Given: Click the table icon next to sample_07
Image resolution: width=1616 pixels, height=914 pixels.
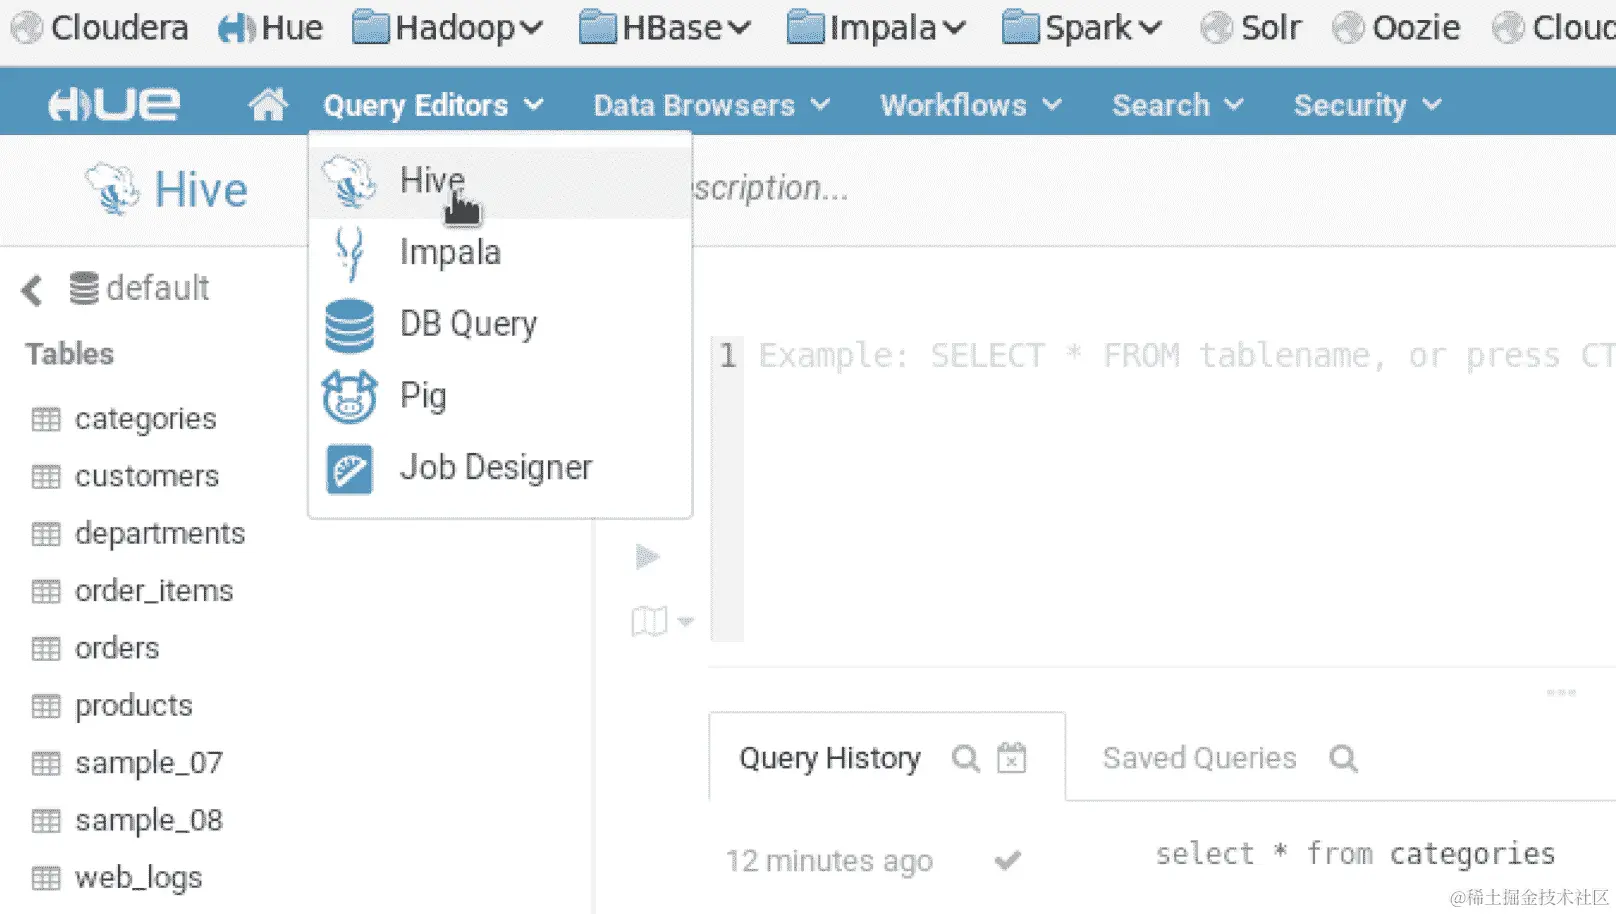Looking at the screenshot, I should coord(46,764).
